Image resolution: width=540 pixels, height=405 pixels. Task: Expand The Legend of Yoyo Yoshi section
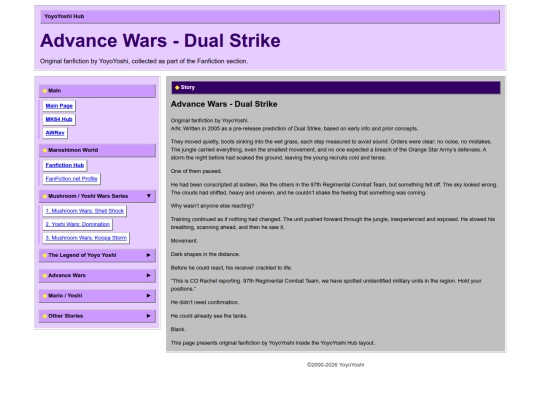point(97,255)
